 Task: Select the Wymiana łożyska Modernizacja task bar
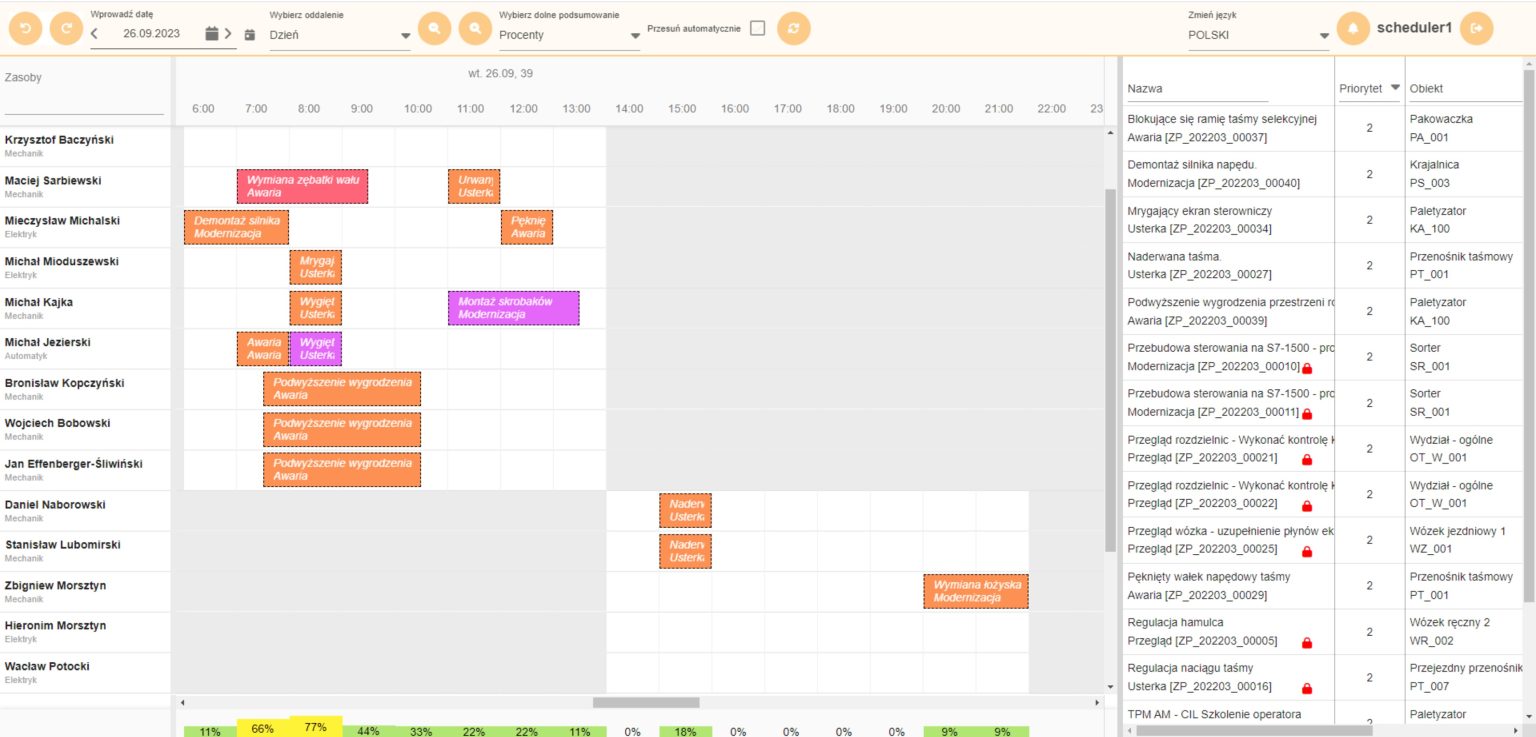pyautogui.click(x=977, y=590)
